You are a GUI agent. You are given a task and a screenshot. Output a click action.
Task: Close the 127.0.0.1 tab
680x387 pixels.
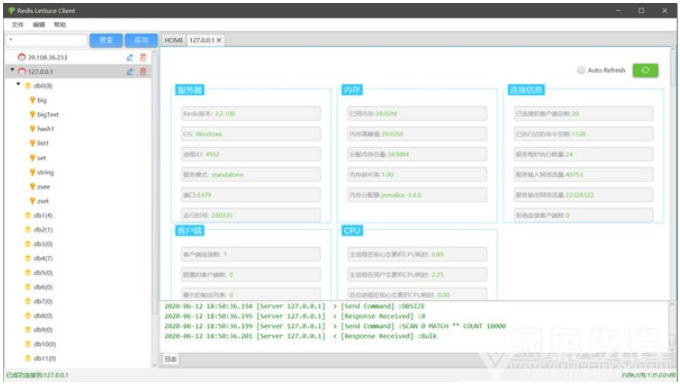pos(219,40)
